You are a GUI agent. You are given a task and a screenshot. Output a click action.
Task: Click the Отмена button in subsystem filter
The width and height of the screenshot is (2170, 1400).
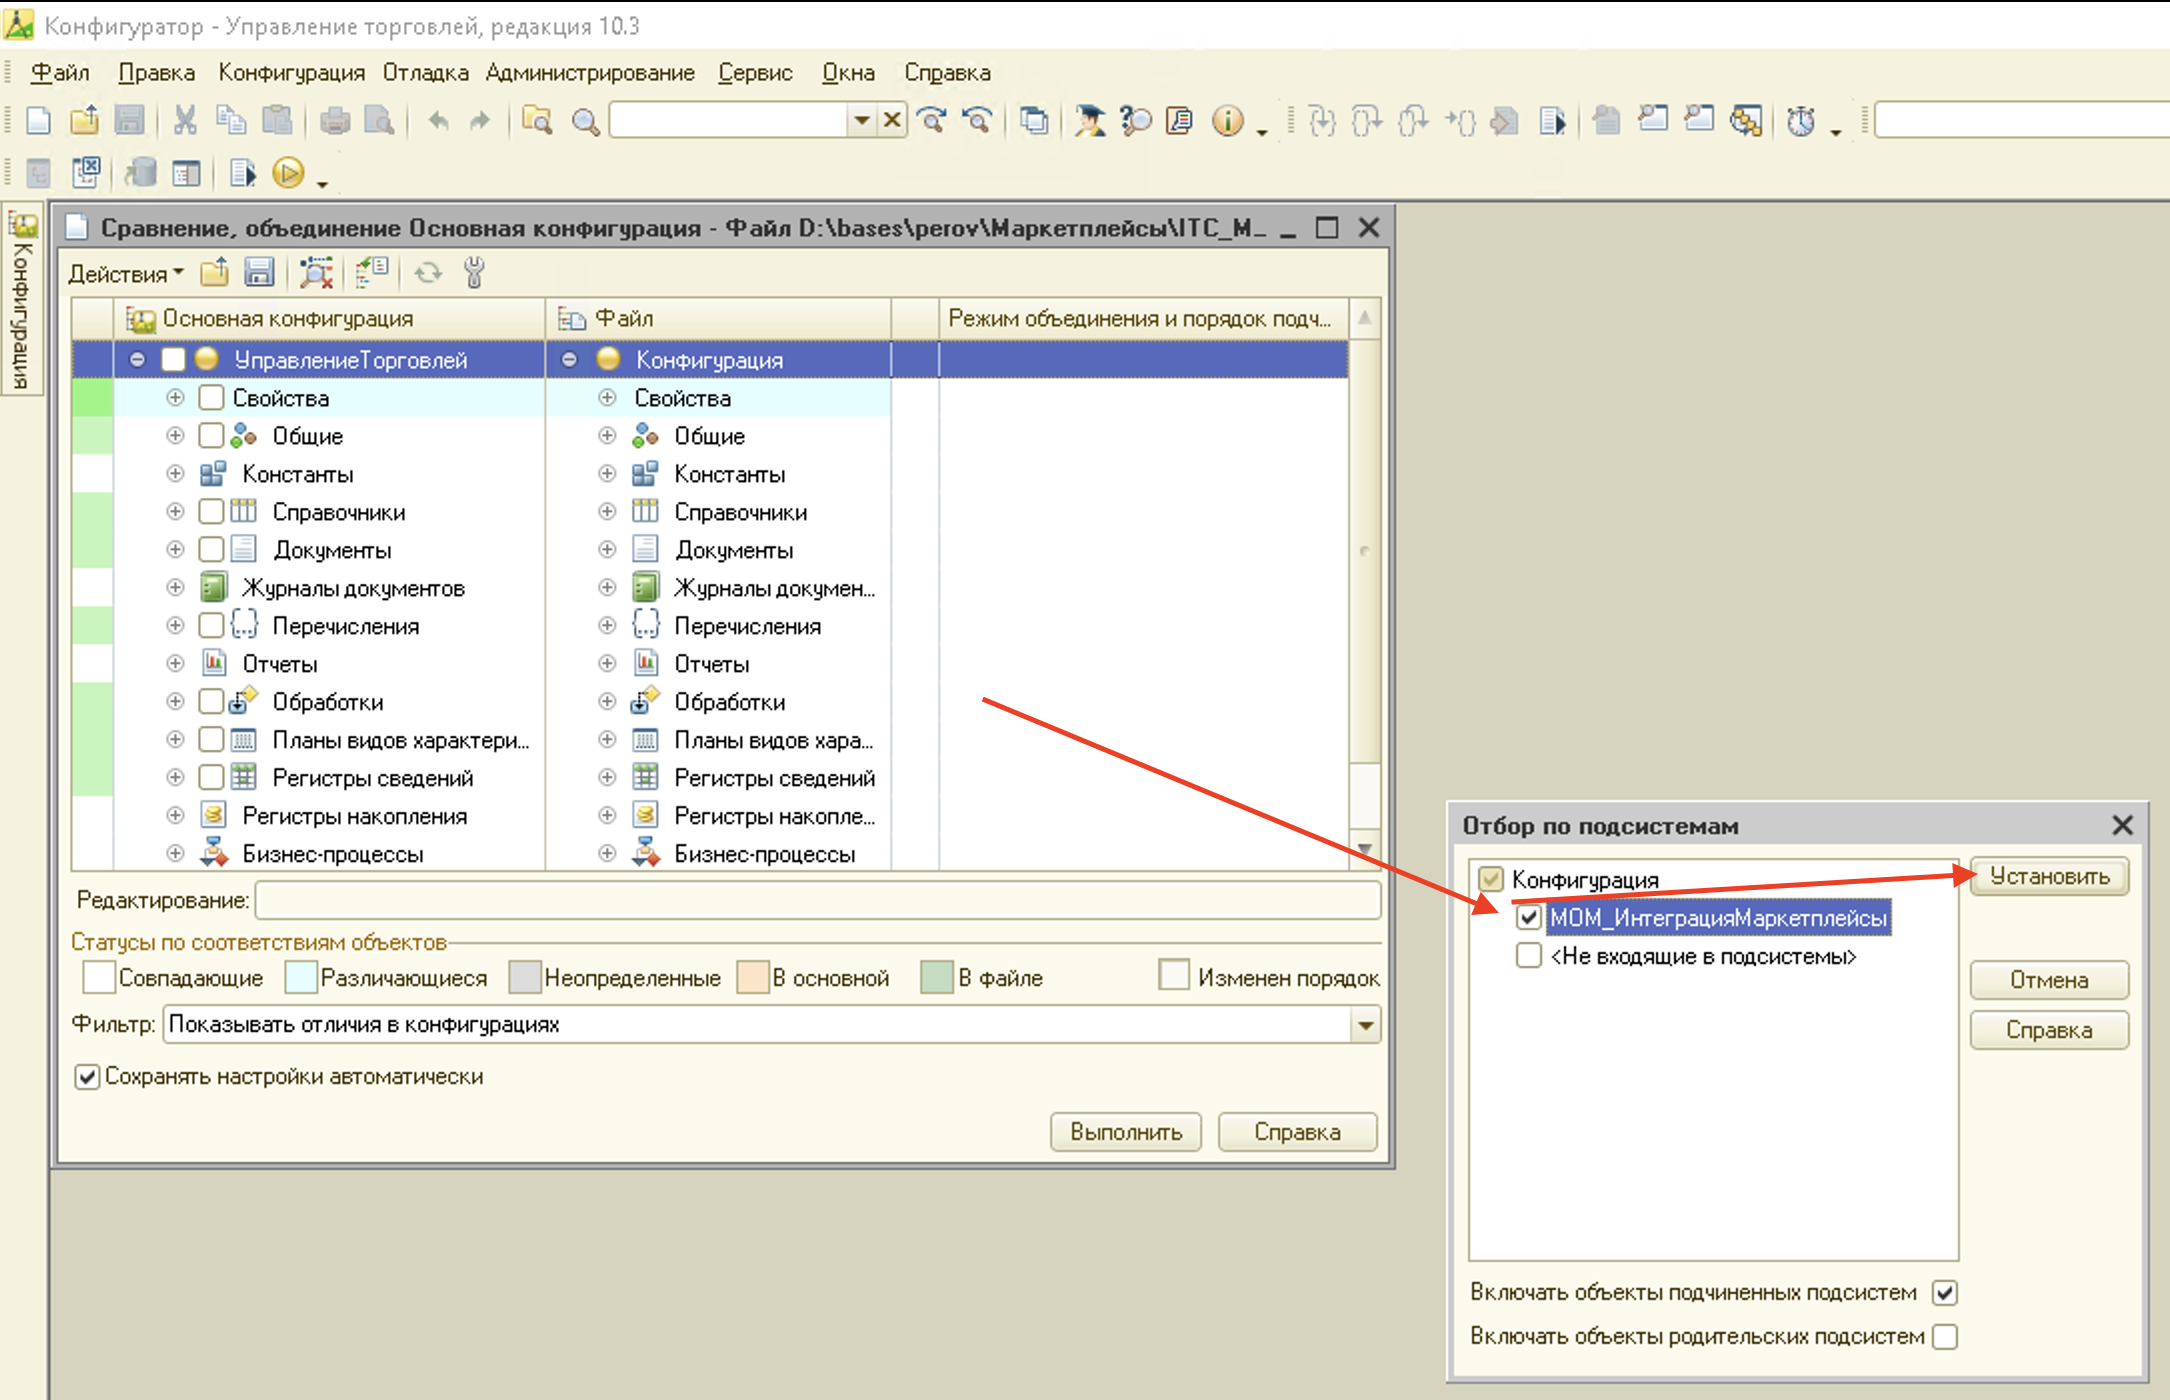2049,979
